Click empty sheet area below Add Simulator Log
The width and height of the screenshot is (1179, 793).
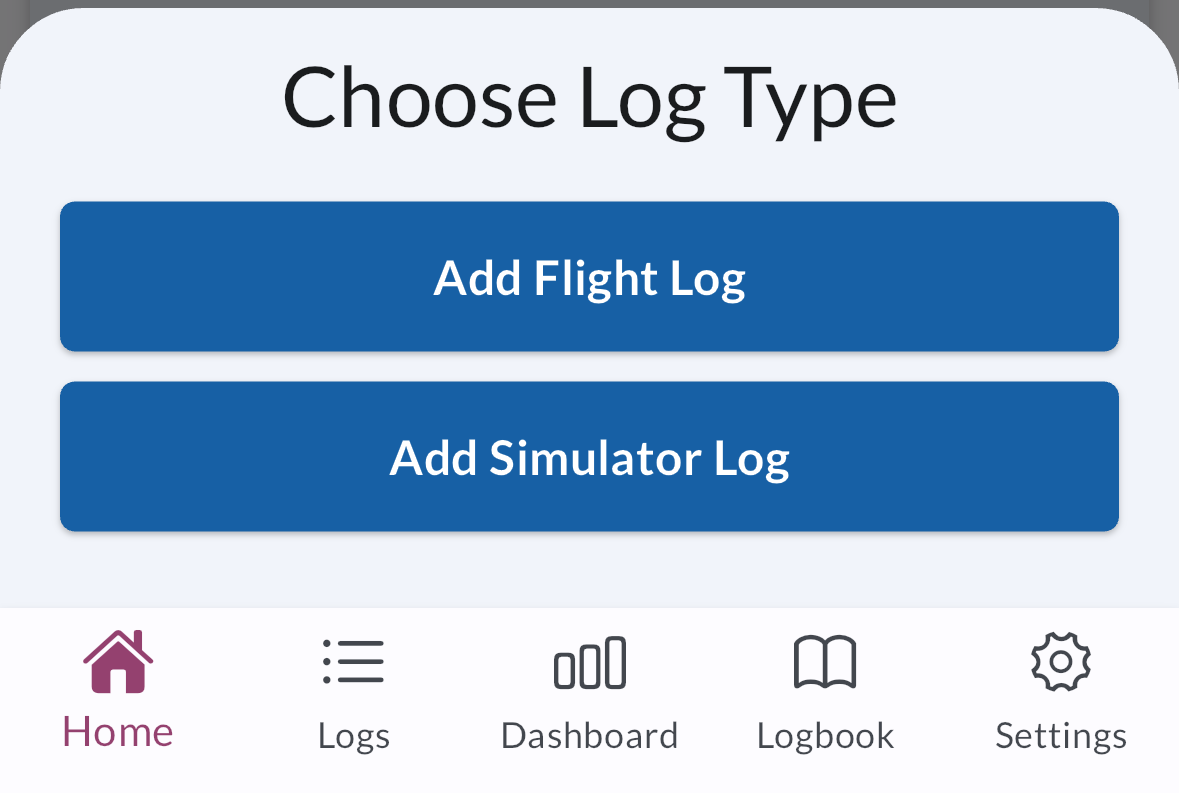point(589,570)
